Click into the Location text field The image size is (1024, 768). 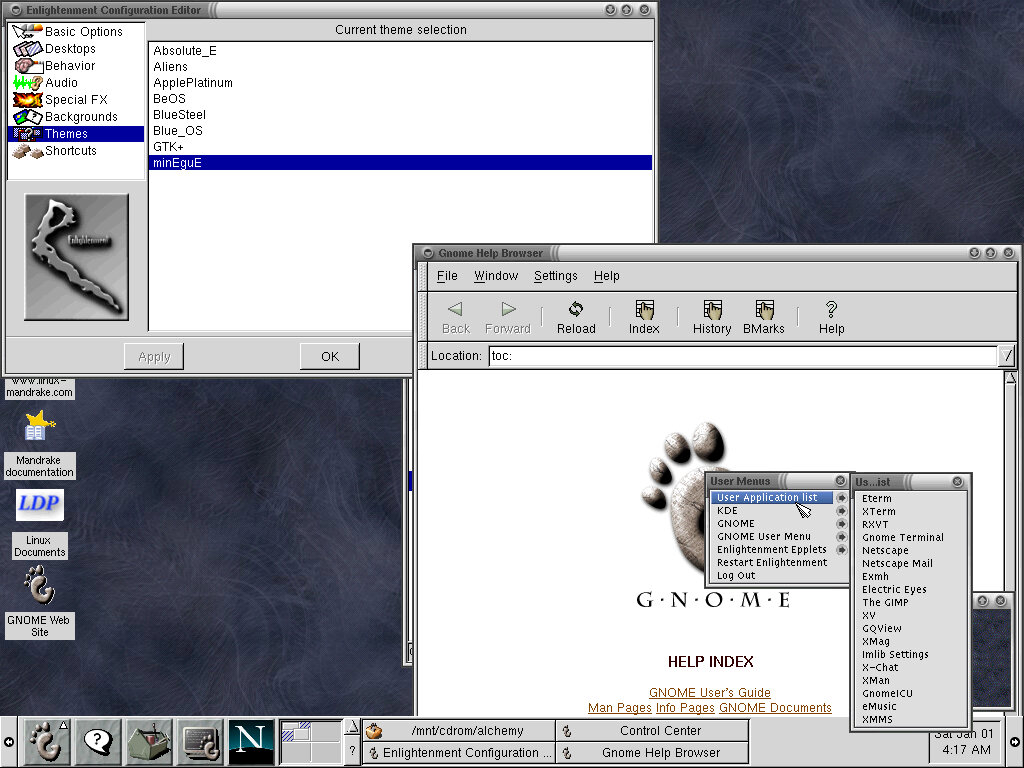[740, 356]
